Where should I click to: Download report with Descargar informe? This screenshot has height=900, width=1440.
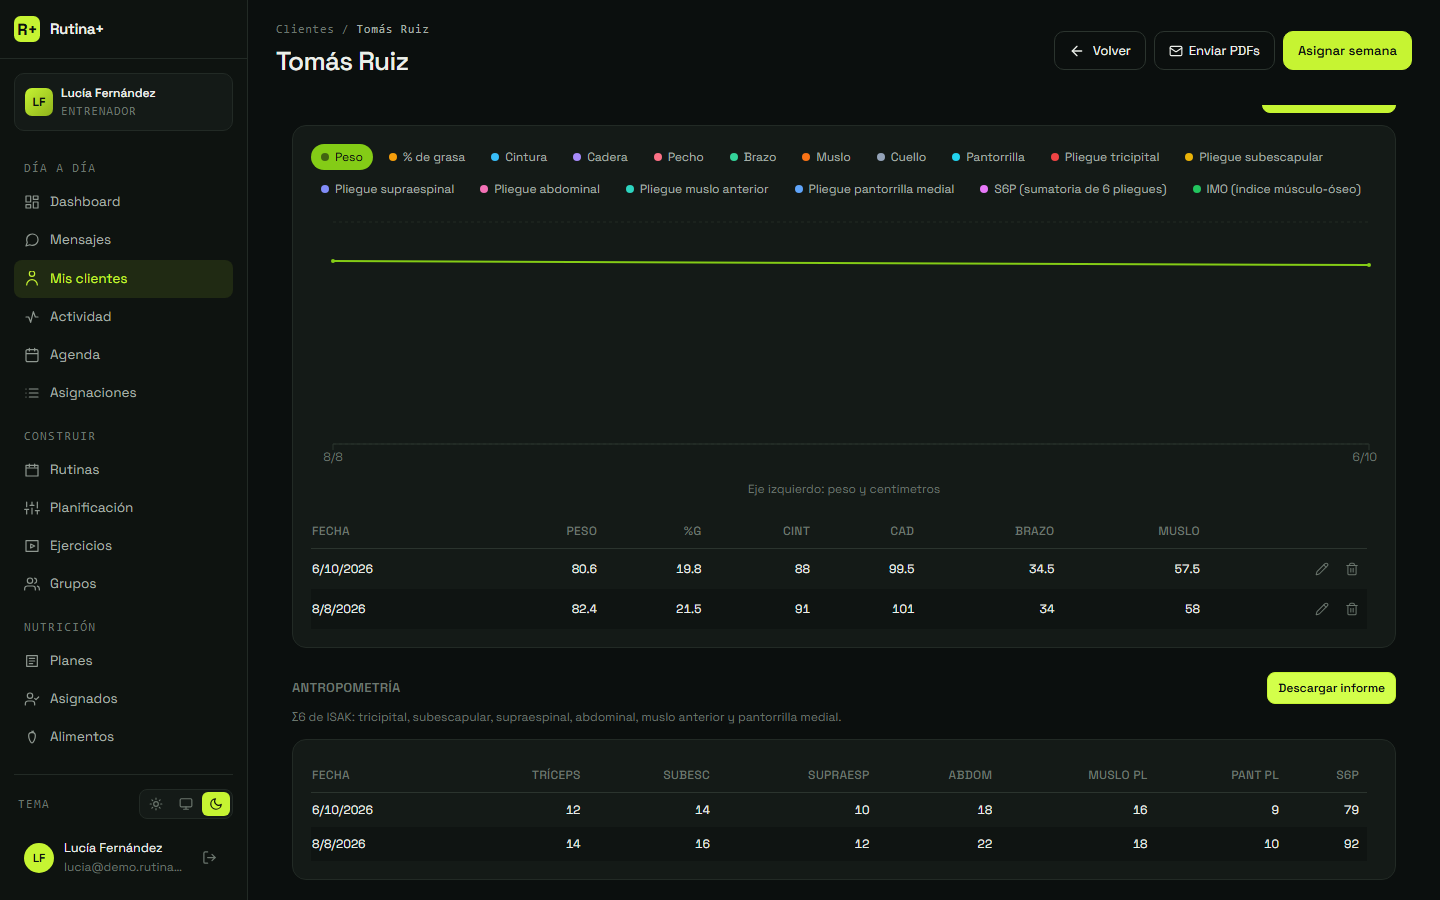pyautogui.click(x=1331, y=688)
